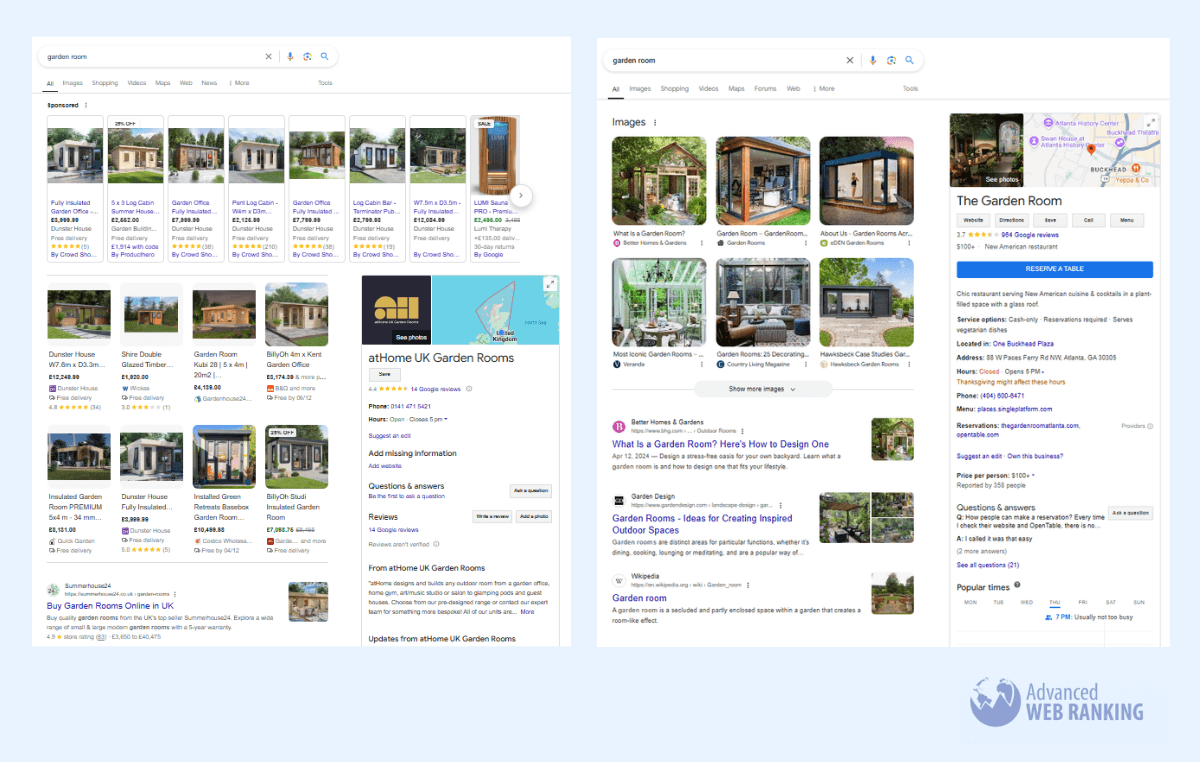1200x762 pixels.
Task: Switch to the News tab in the left window
Action: coord(209,83)
